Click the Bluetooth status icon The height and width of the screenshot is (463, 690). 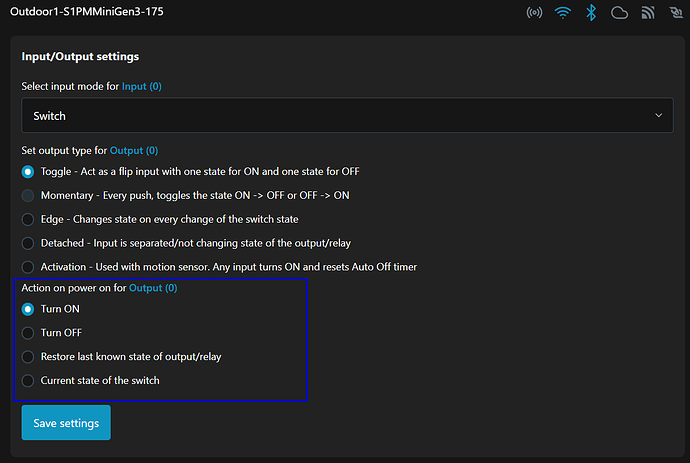(591, 13)
